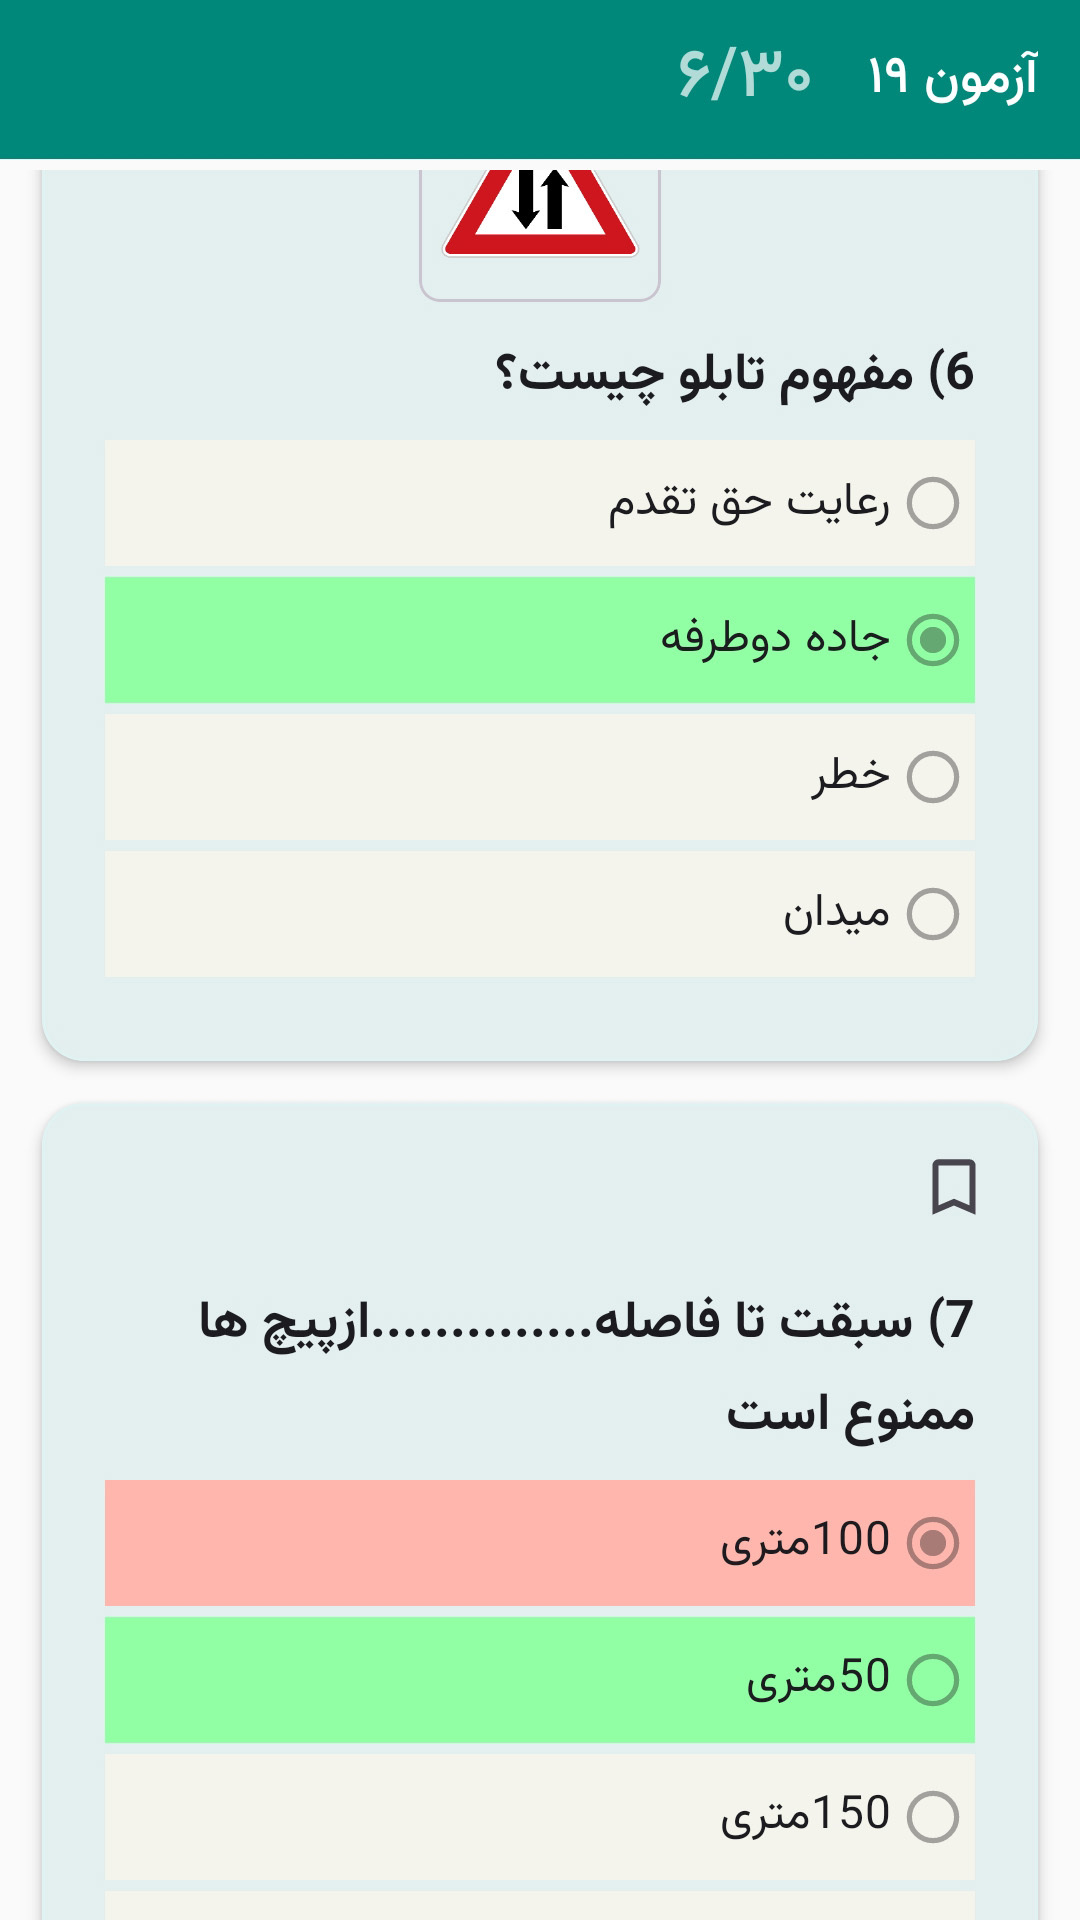Image resolution: width=1080 pixels, height=1920 pixels.
Task: Click the two-way traffic warning sign image
Action: (540, 215)
